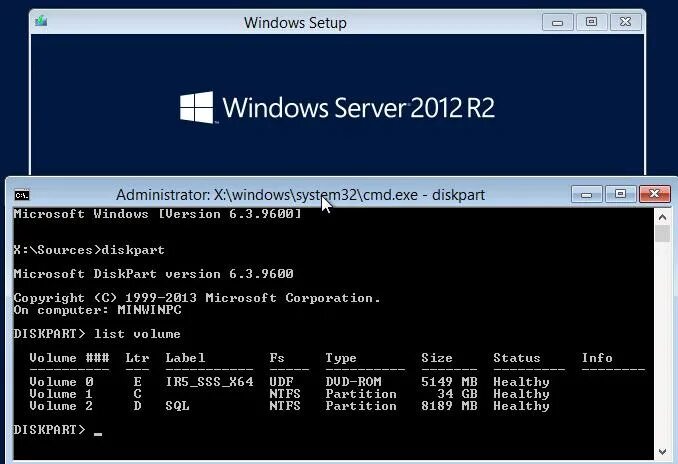
Task: Select the Volume 0 IR5_SSS_X64 row
Action: [x=289, y=382]
